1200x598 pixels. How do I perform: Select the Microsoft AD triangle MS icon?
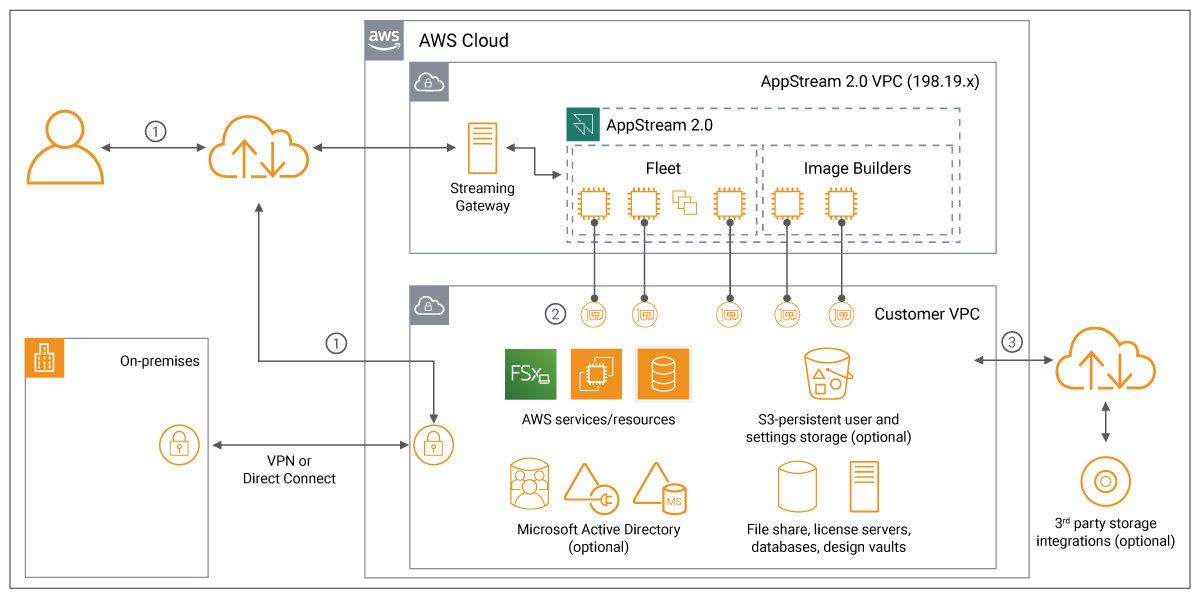[x=658, y=487]
